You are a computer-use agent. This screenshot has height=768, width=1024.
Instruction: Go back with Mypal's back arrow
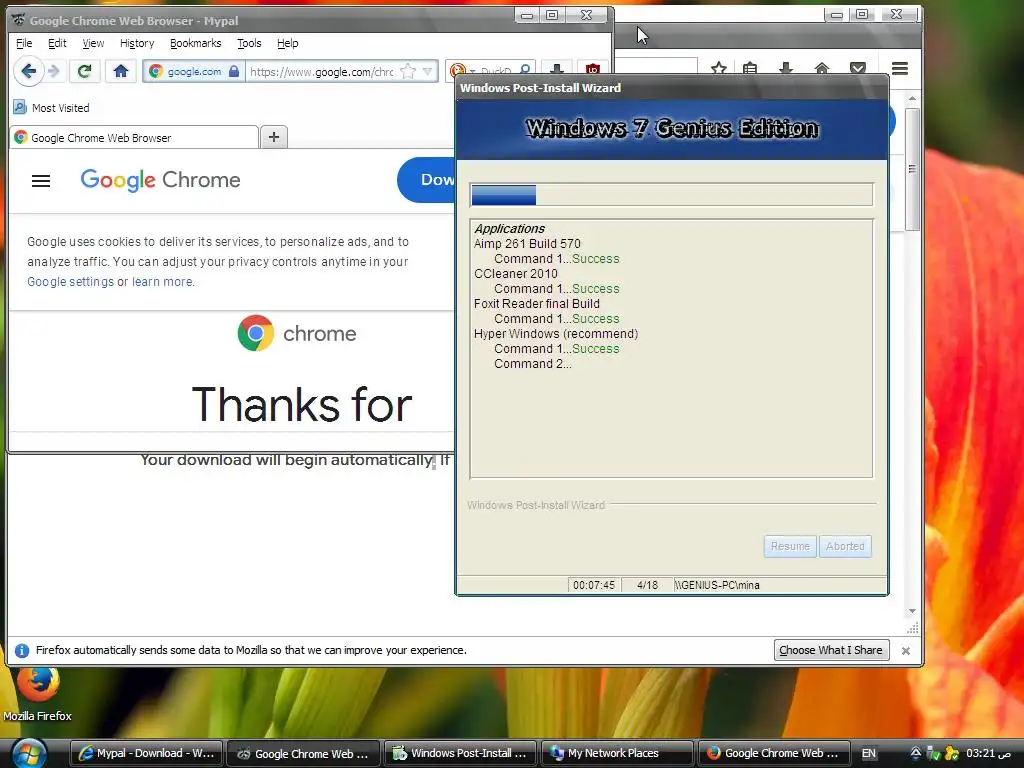click(28, 71)
